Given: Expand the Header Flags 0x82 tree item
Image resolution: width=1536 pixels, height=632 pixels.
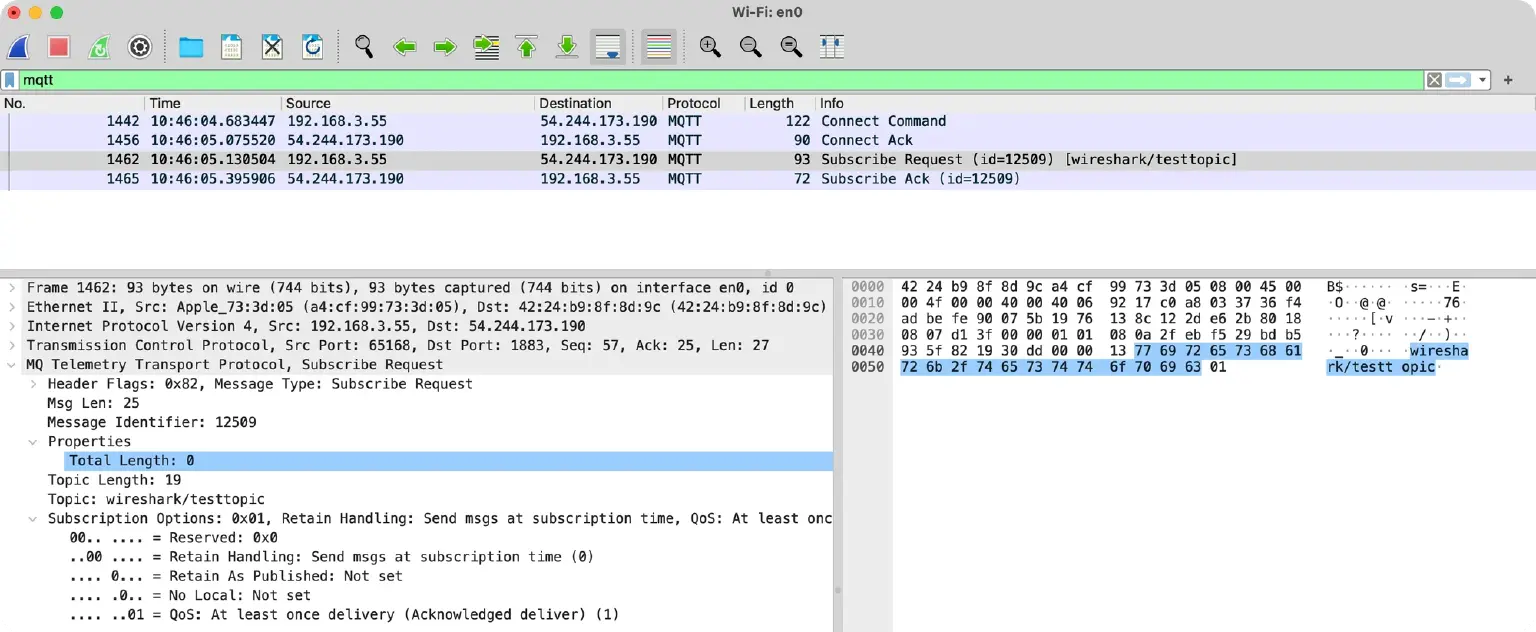Looking at the screenshot, I should pos(33,384).
